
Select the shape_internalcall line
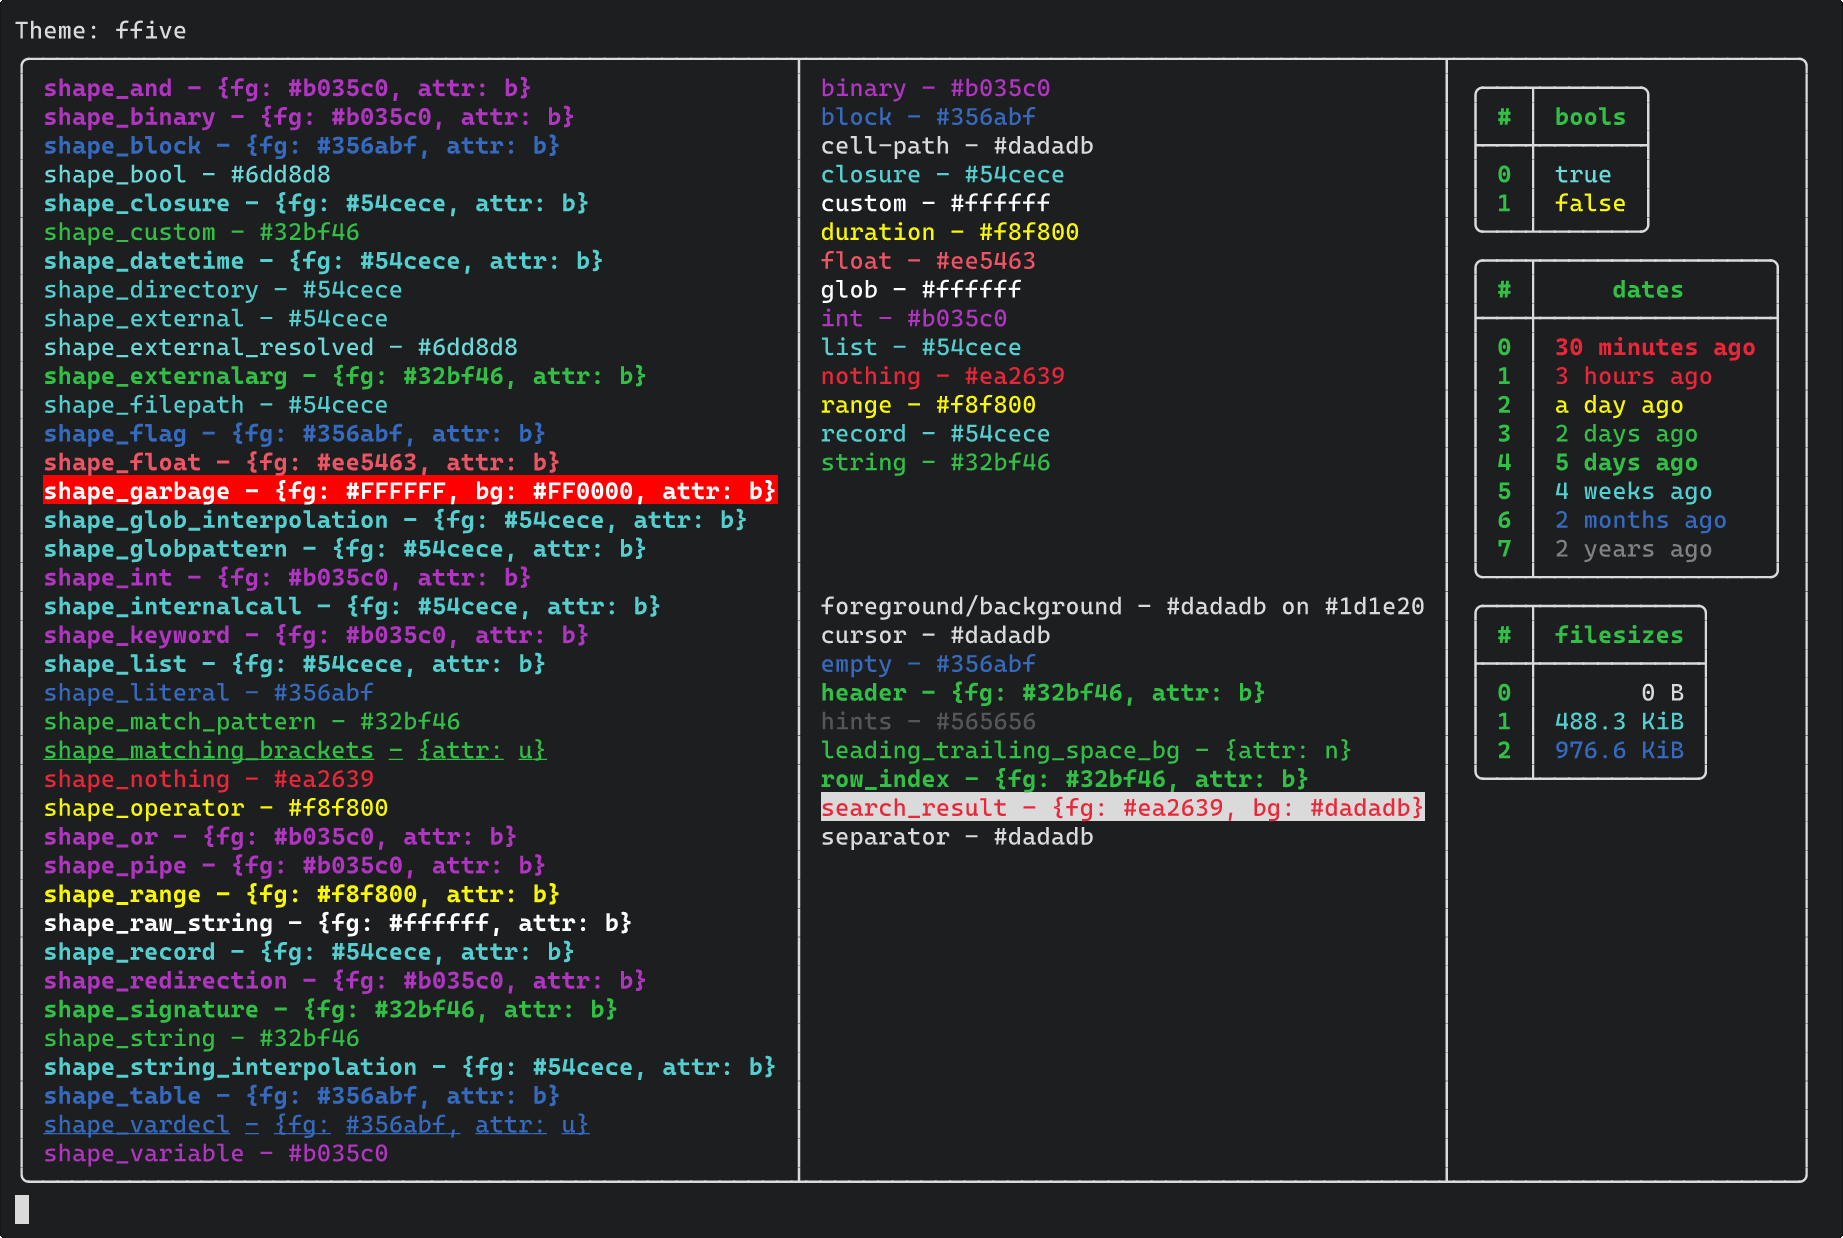352,607
